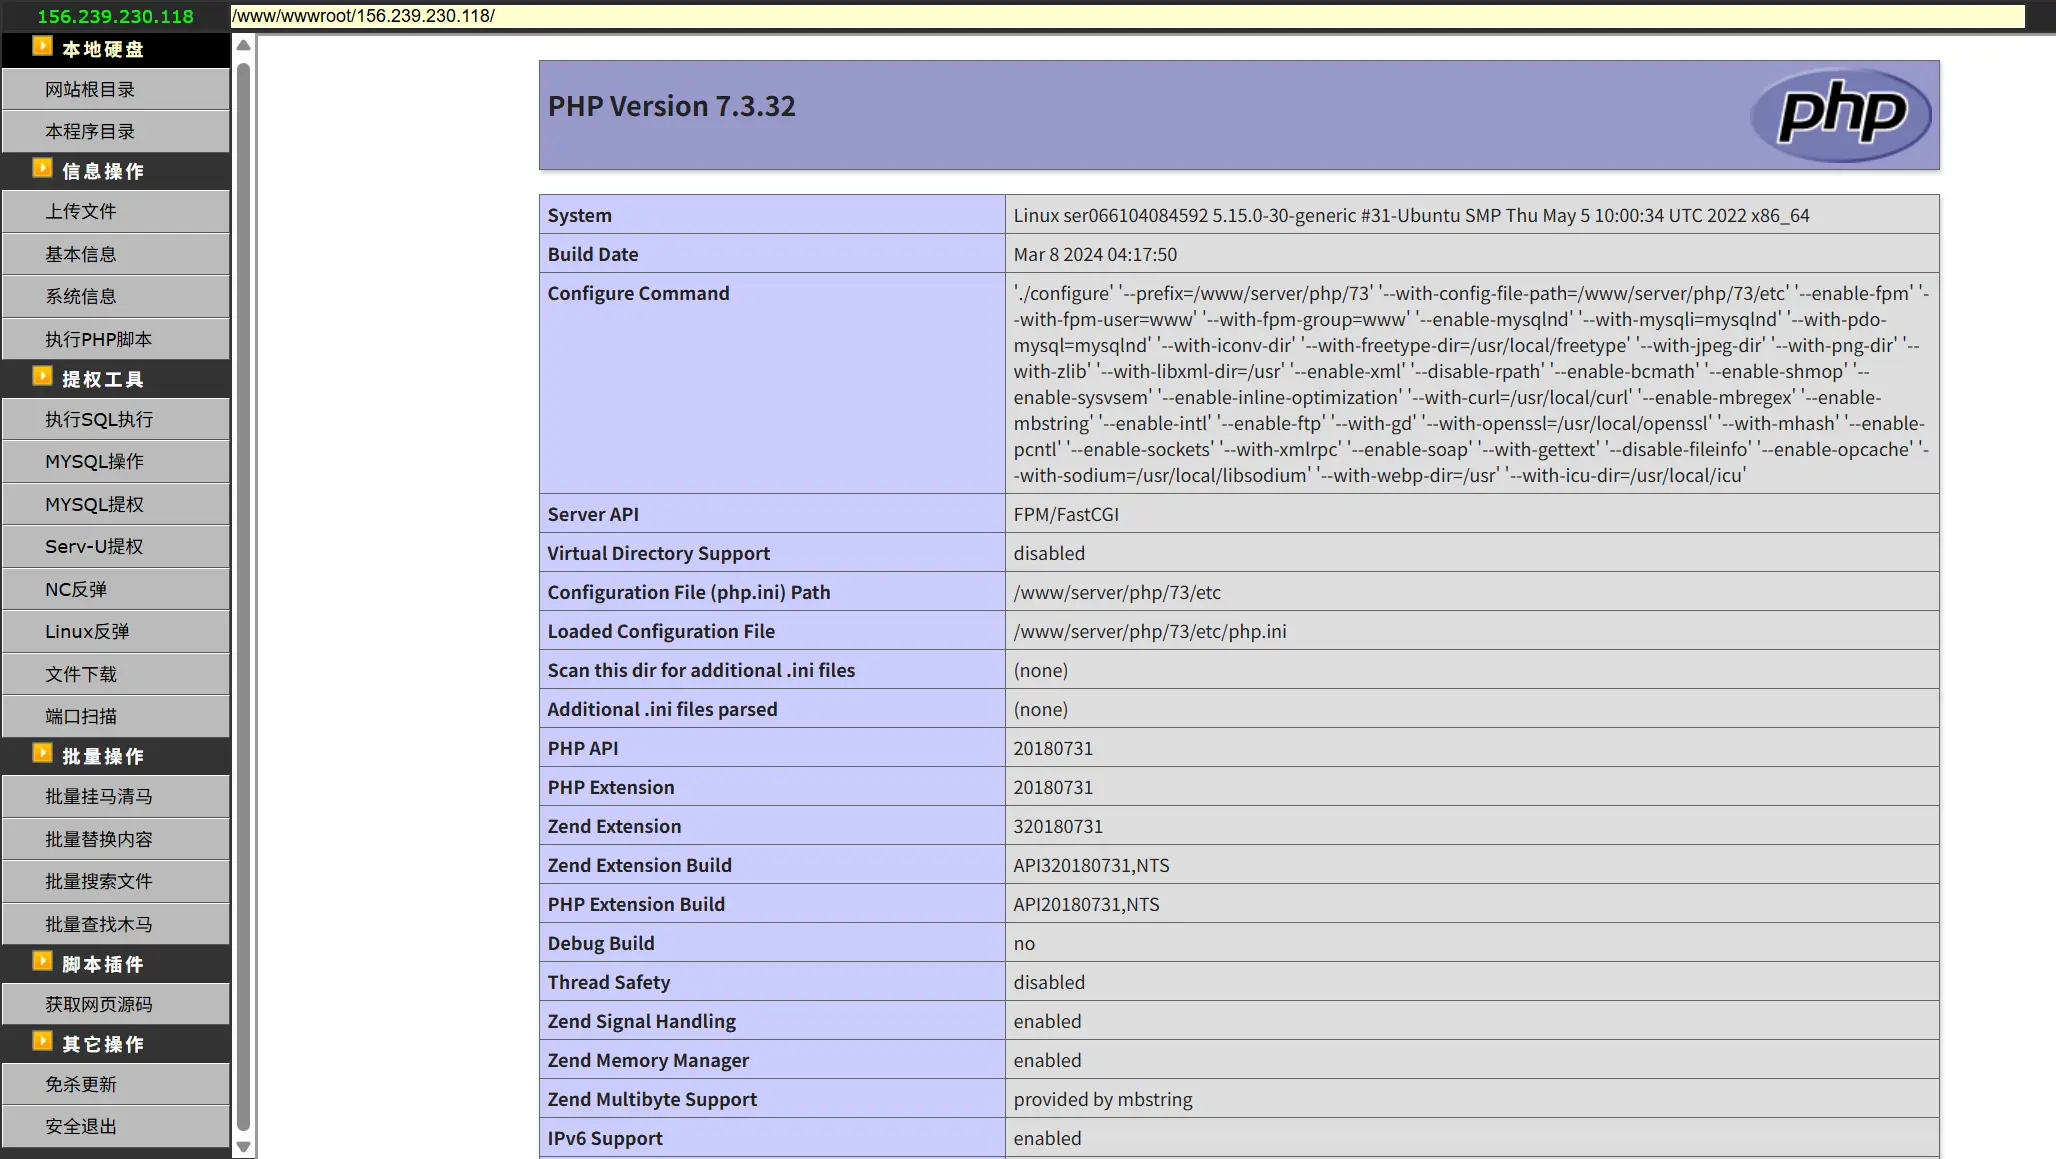Viewport: 2056px width, 1159px height.
Task: Open 执行PHP脚本 menu item
Action: click(x=116, y=340)
